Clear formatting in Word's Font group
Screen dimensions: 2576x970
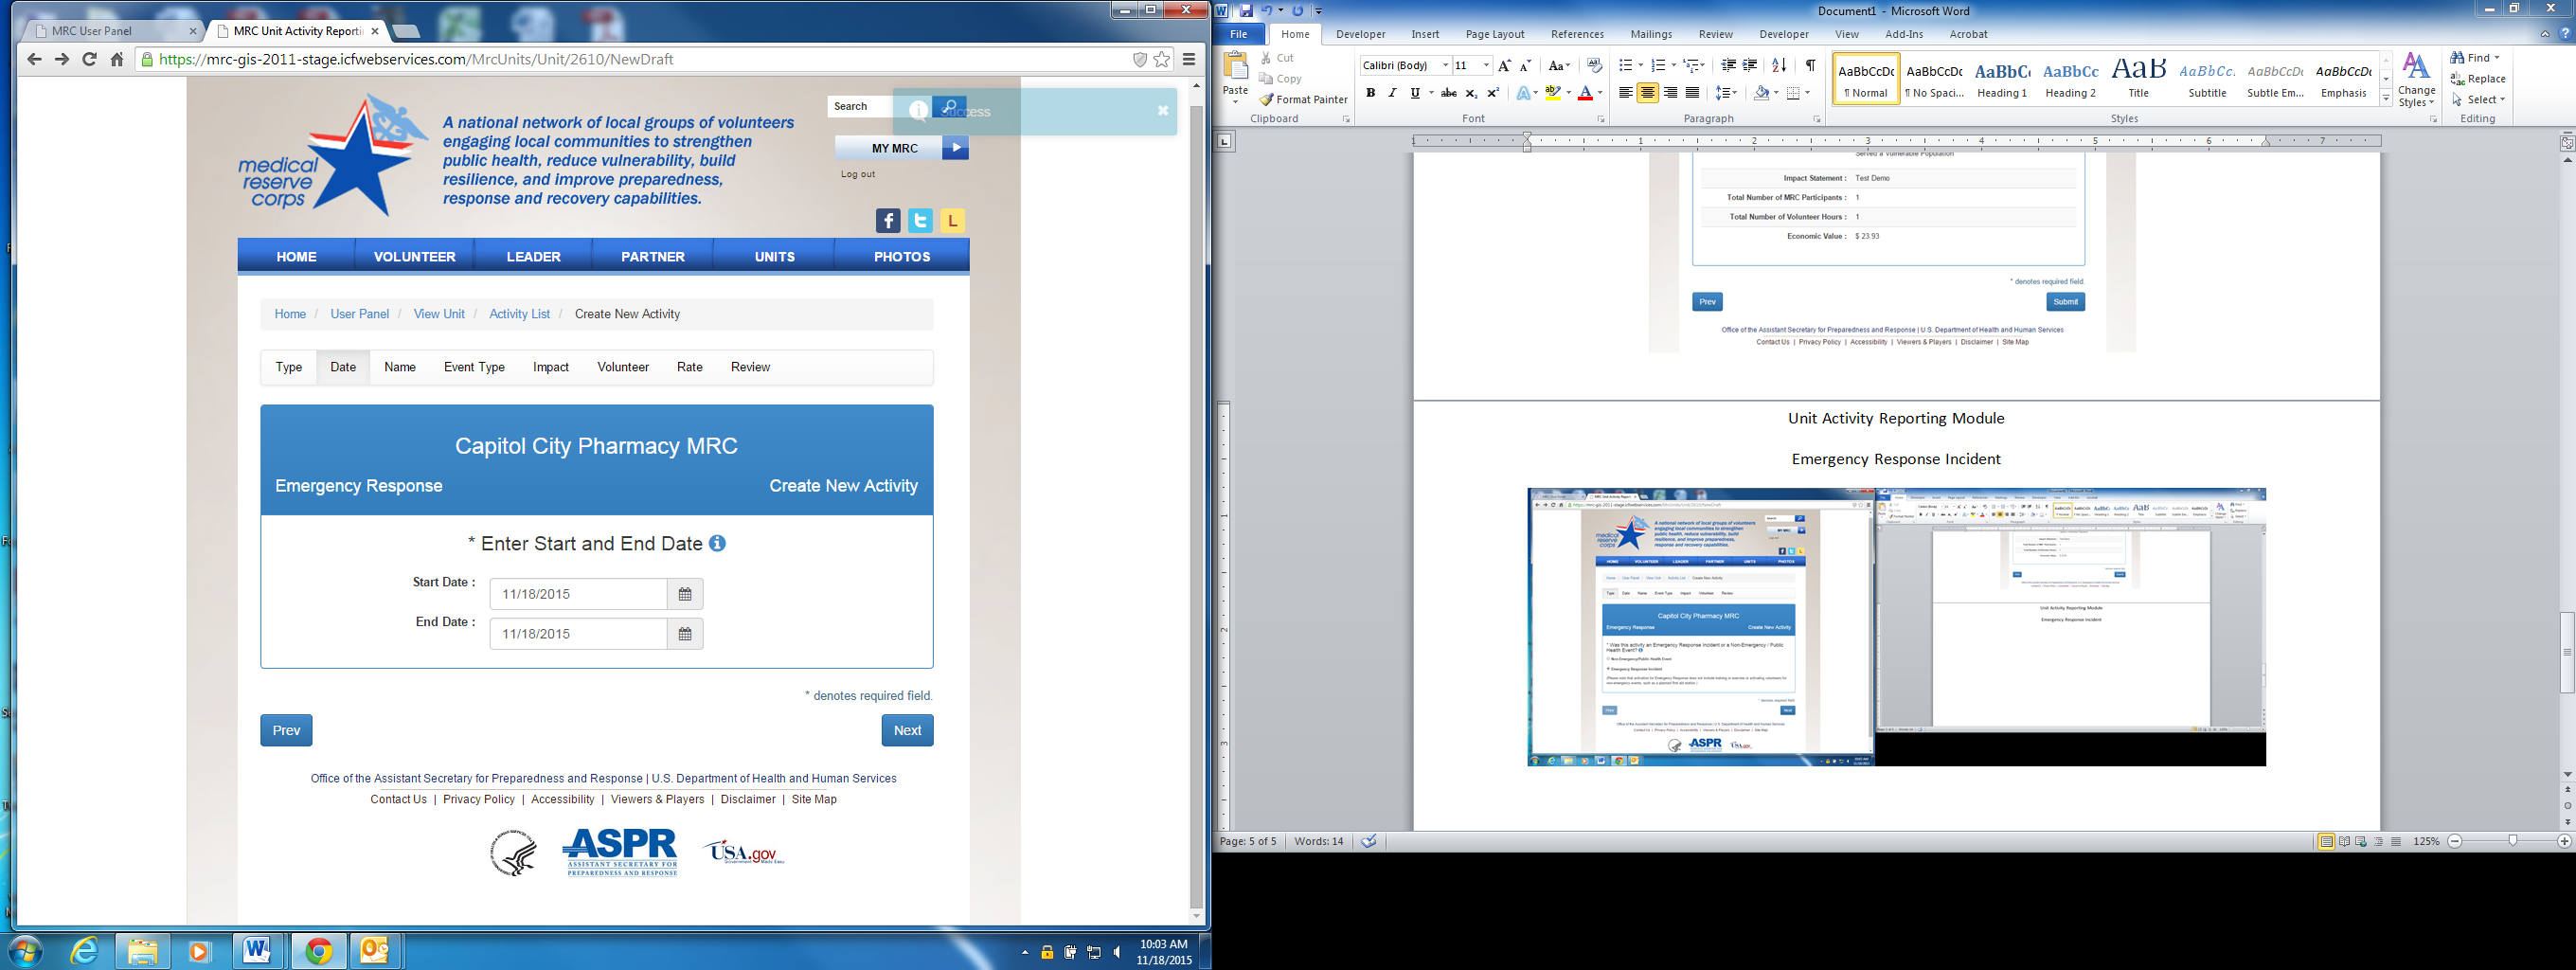click(x=1594, y=66)
